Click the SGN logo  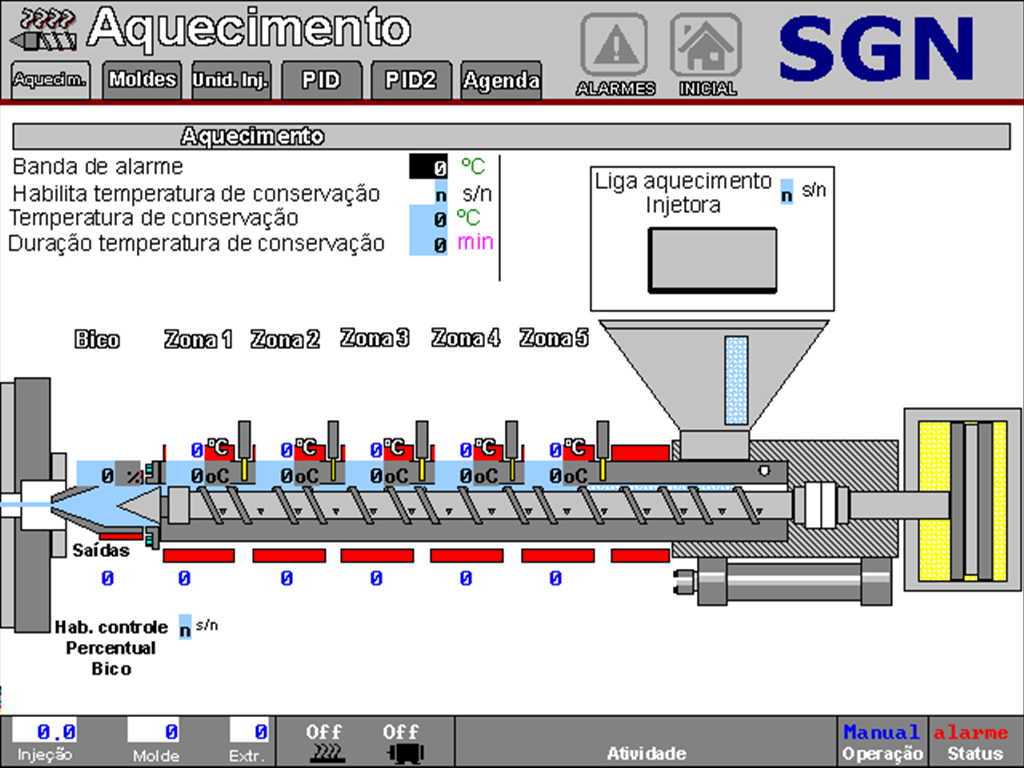[880, 45]
